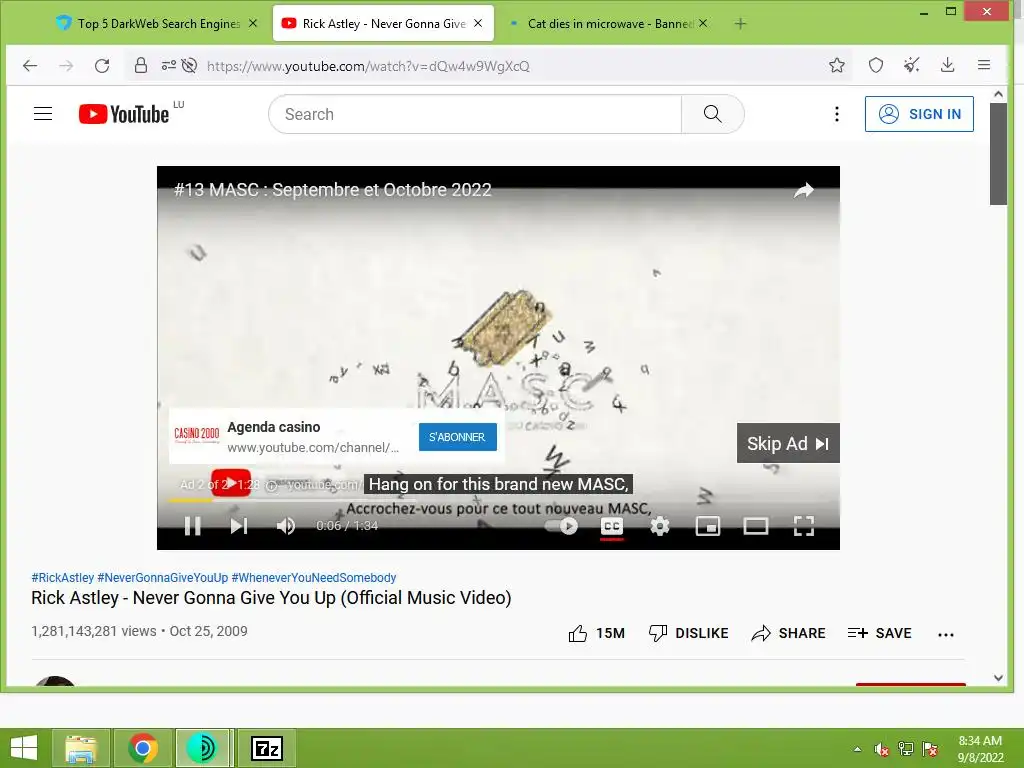1024x768 pixels.
Task: Click the padlock site info icon
Action: click(140, 65)
